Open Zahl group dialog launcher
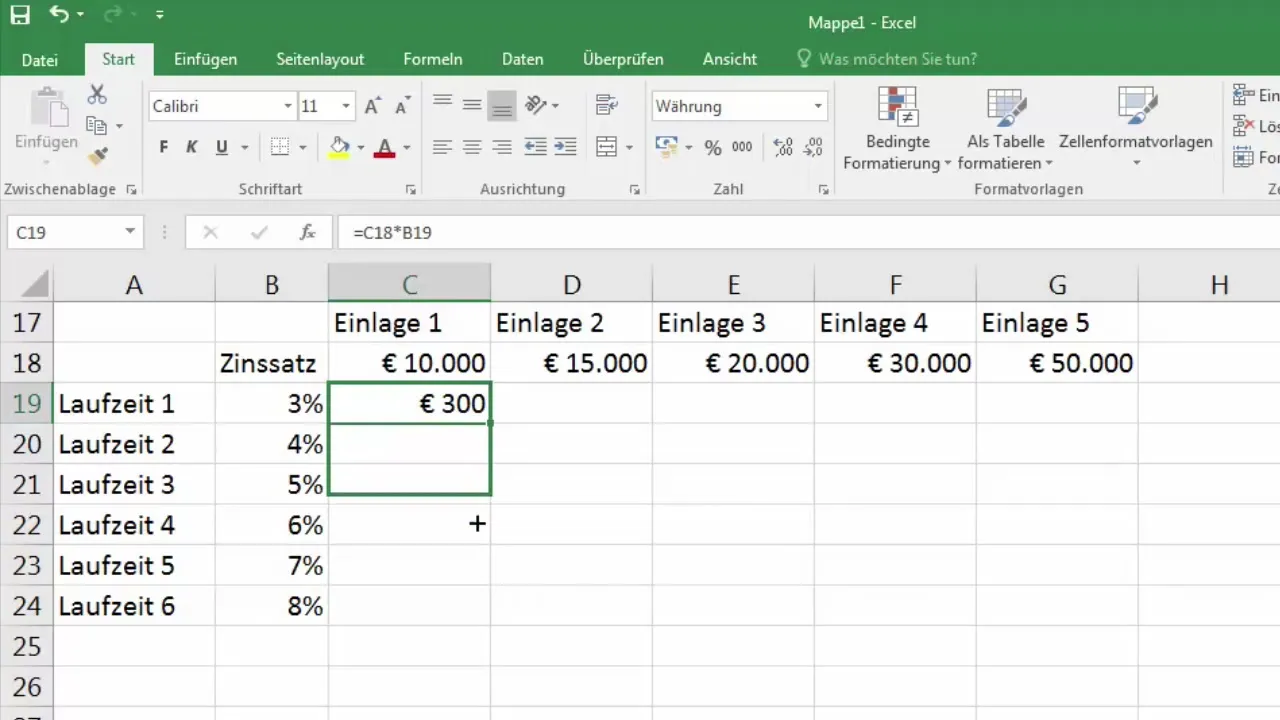Viewport: 1280px width, 720px height. click(x=823, y=189)
